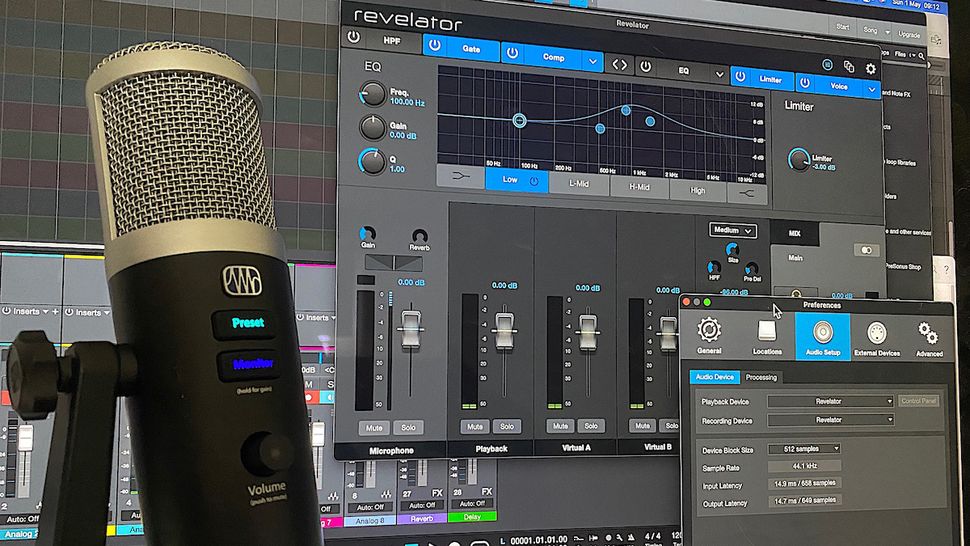Select the low shelf filter icon in EQ
The height and width of the screenshot is (546, 970).
(460, 177)
